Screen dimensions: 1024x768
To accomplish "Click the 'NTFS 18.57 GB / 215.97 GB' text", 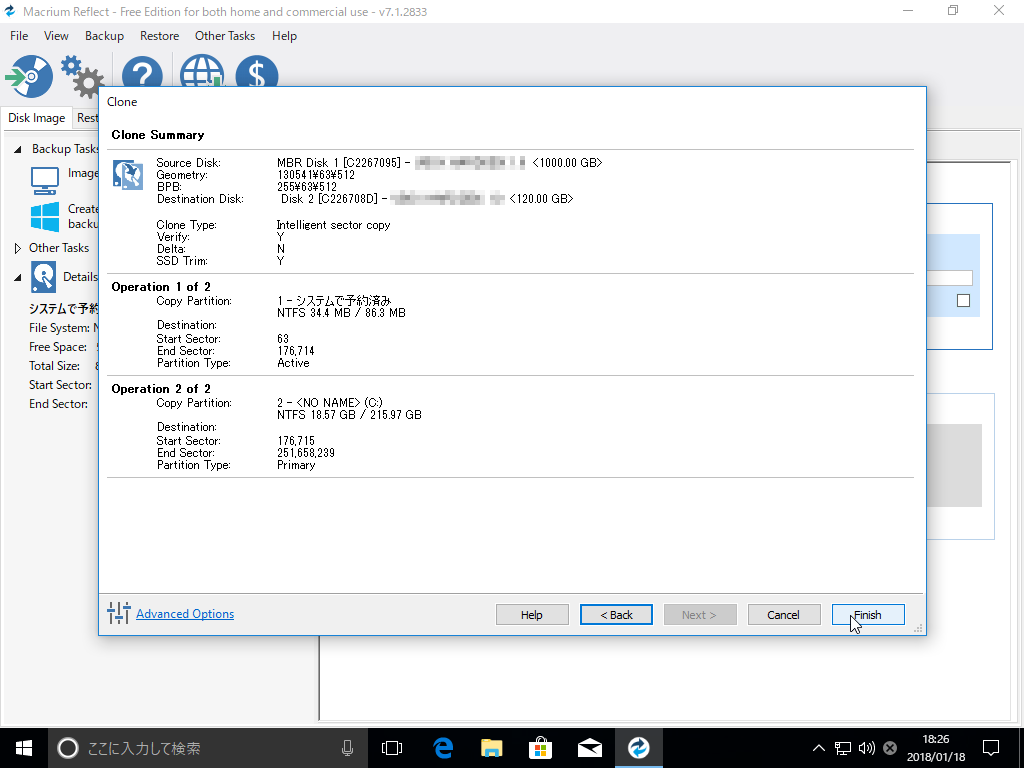I will point(349,415).
